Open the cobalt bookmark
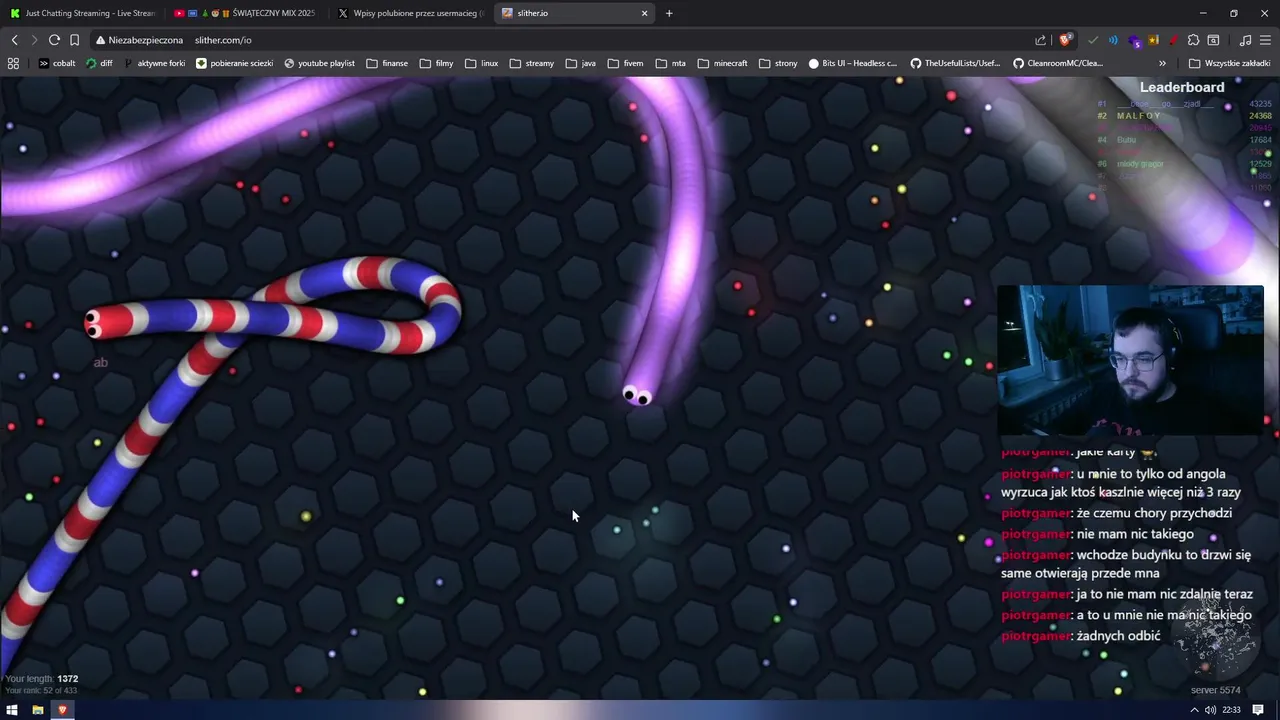This screenshot has height=720, width=1280. point(57,63)
